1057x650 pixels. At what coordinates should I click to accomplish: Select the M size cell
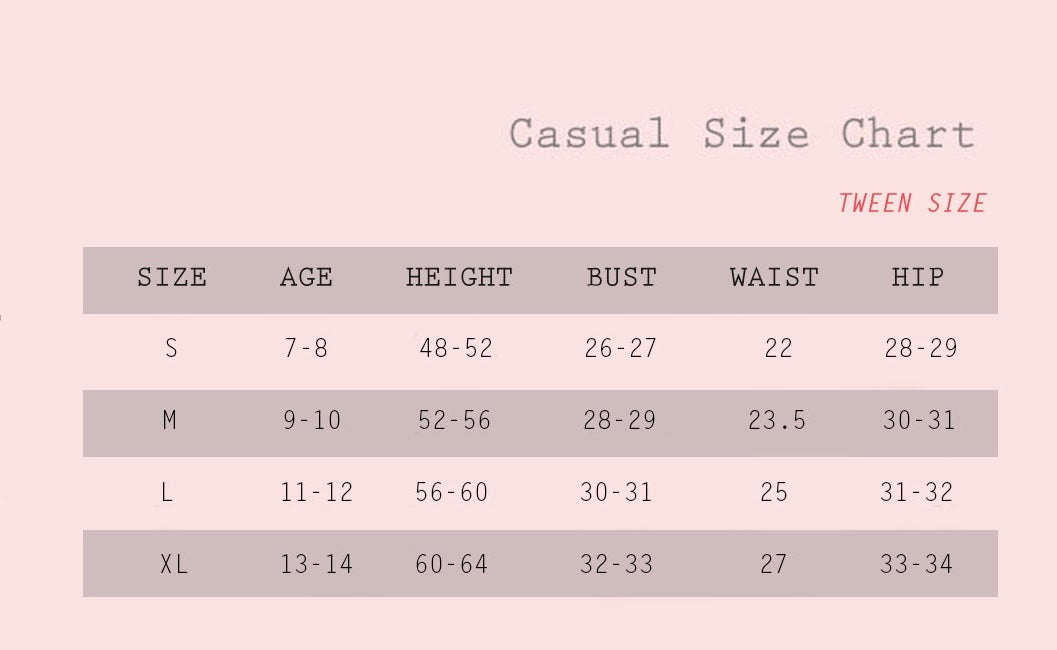[170, 420]
